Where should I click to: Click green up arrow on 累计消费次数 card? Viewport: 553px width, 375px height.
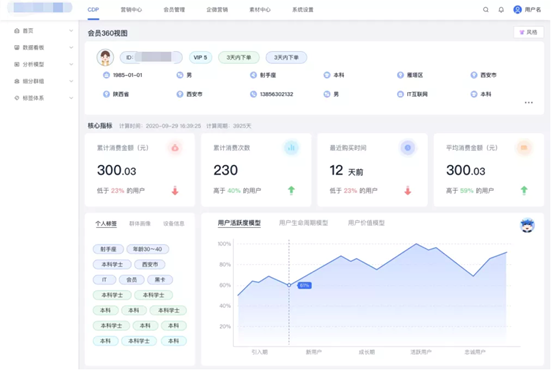[x=291, y=190]
